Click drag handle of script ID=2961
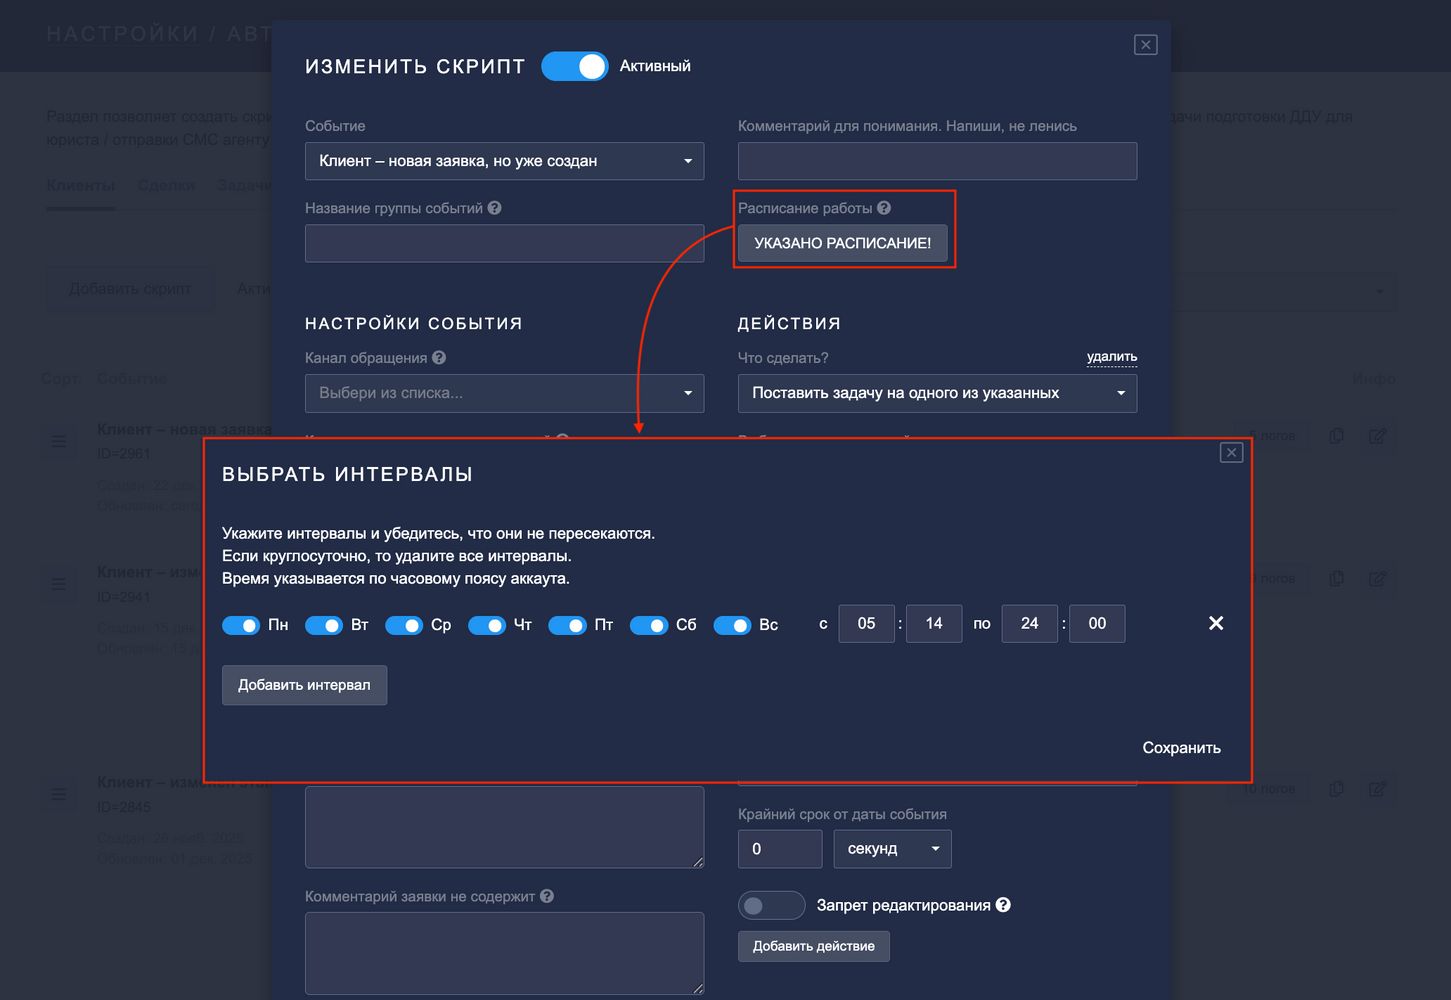 click(x=59, y=441)
